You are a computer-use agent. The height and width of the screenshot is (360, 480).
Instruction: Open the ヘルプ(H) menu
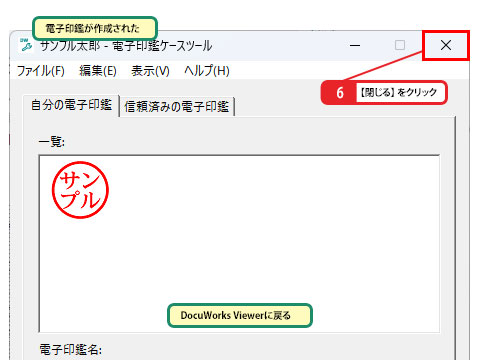tap(207, 71)
